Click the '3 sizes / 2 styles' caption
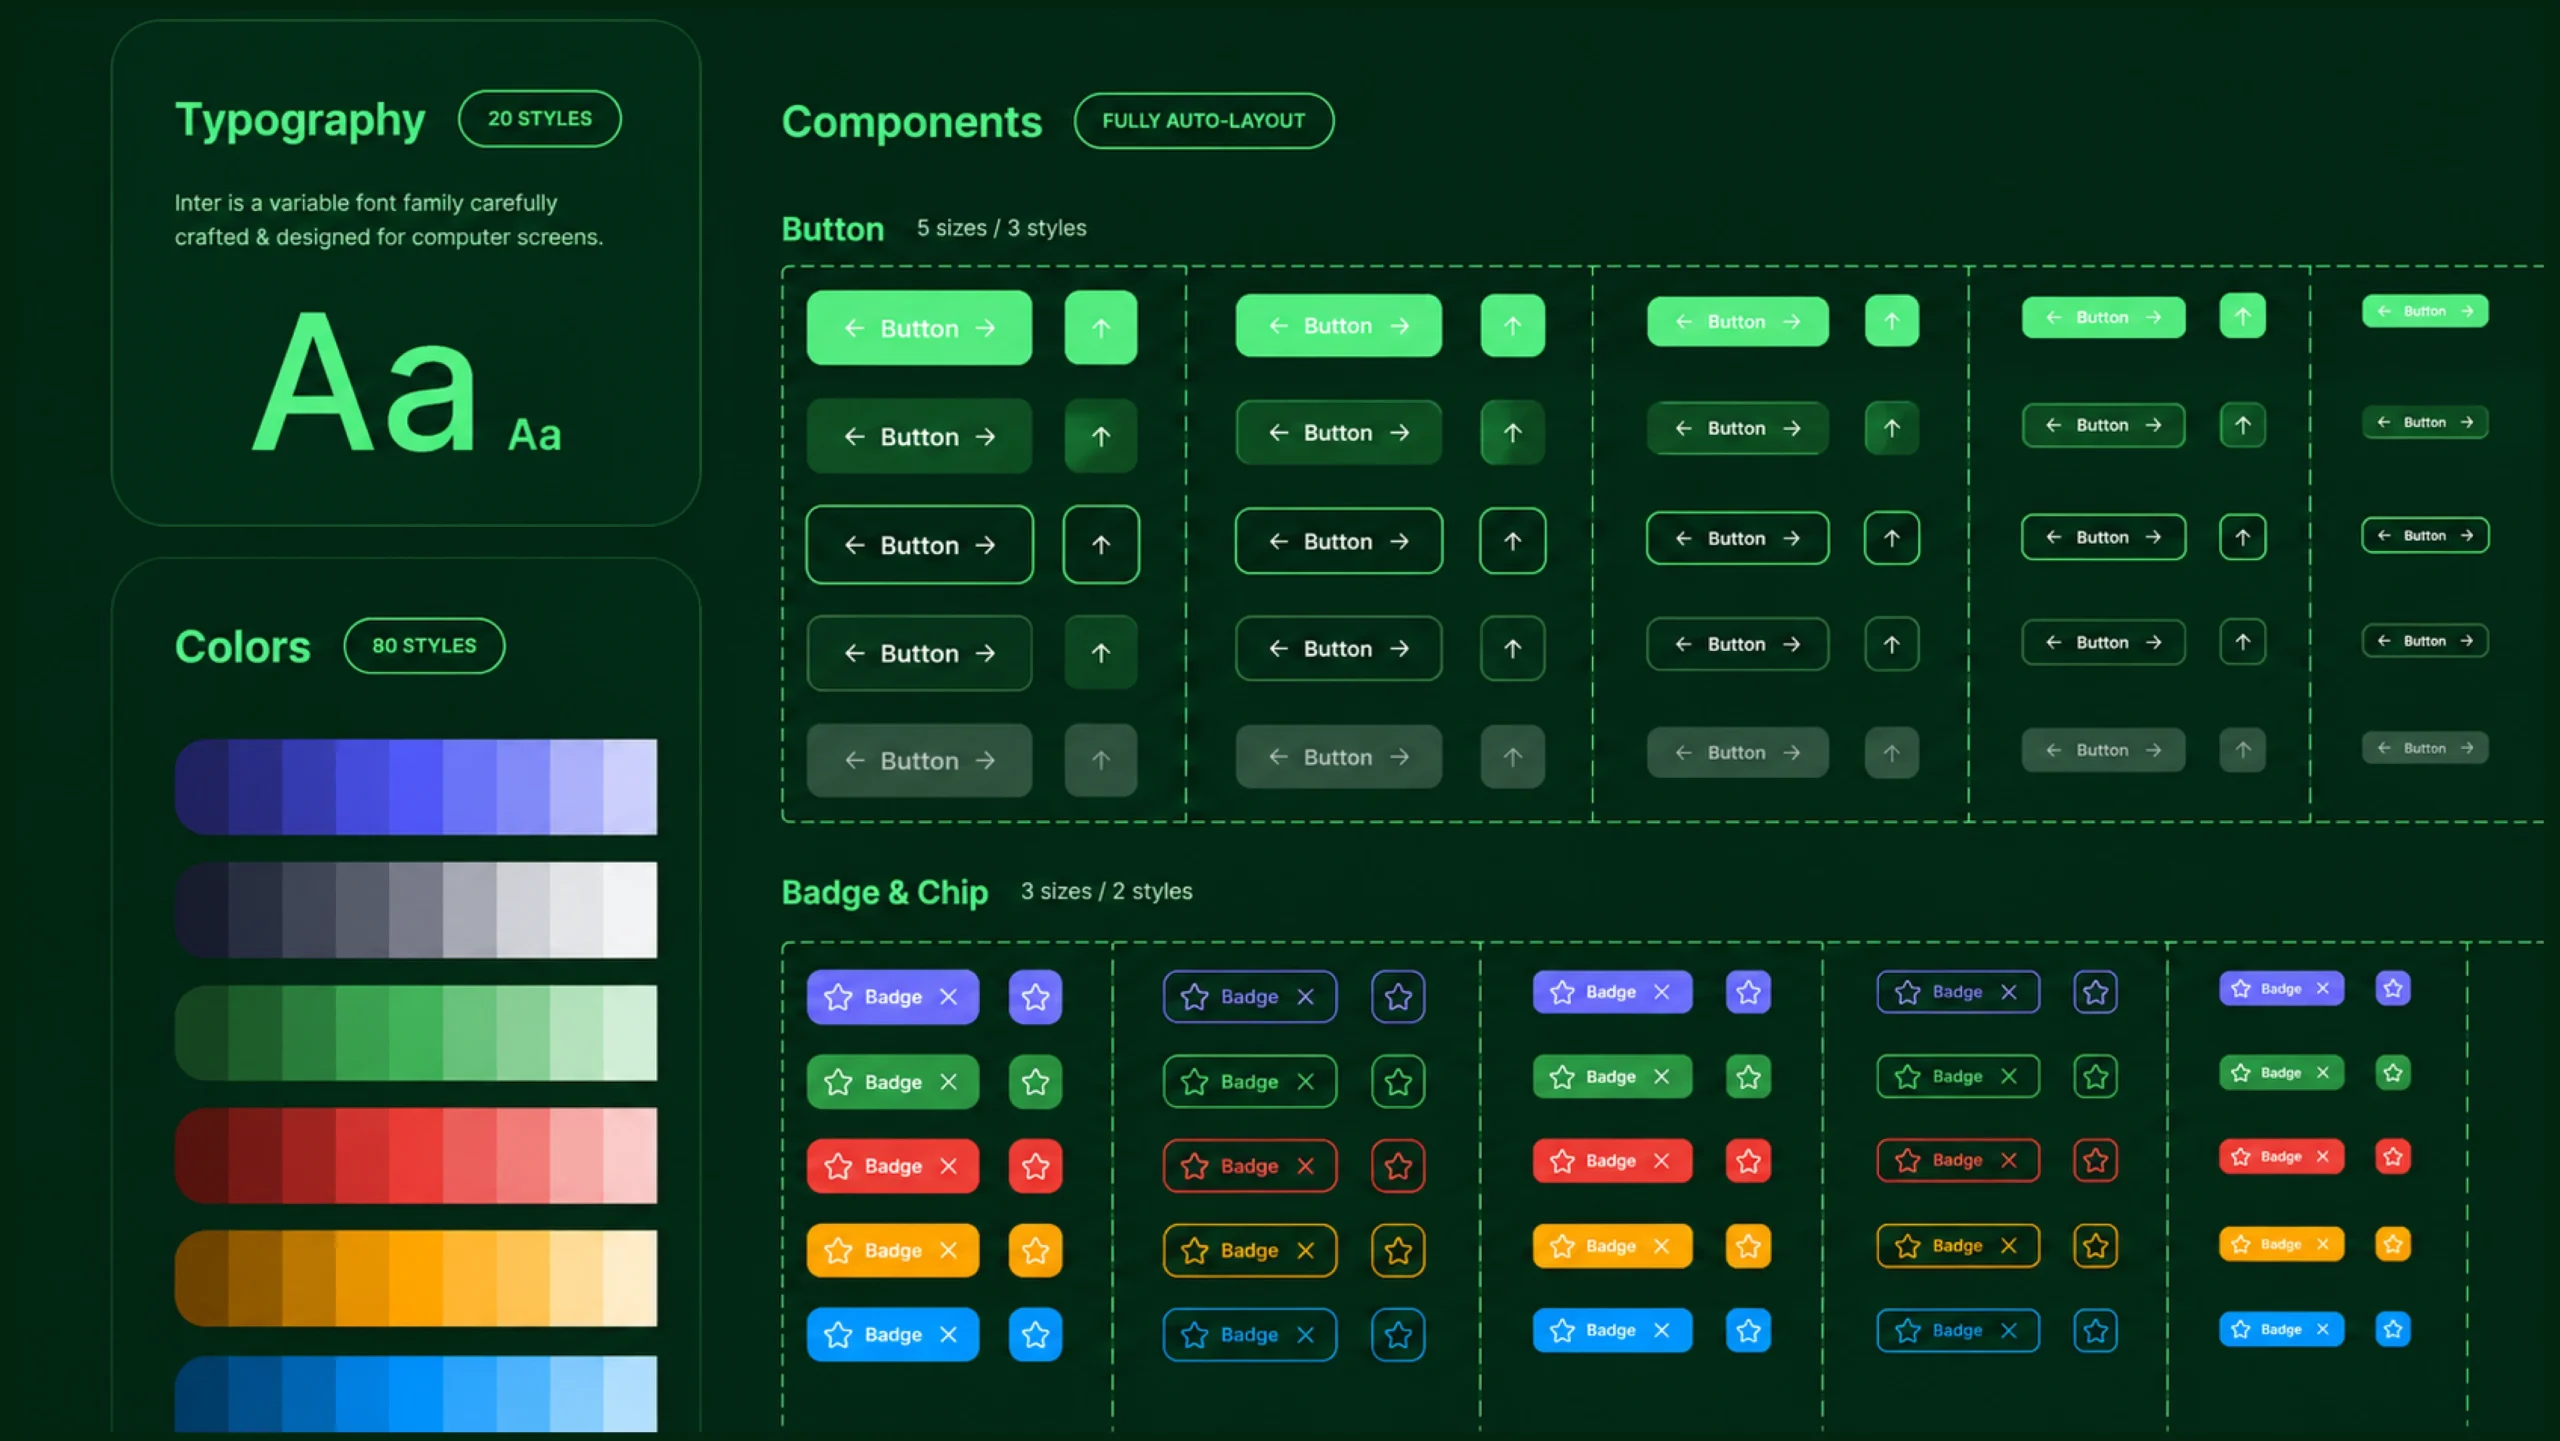The height and width of the screenshot is (1441, 2560). pos(1107,891)
